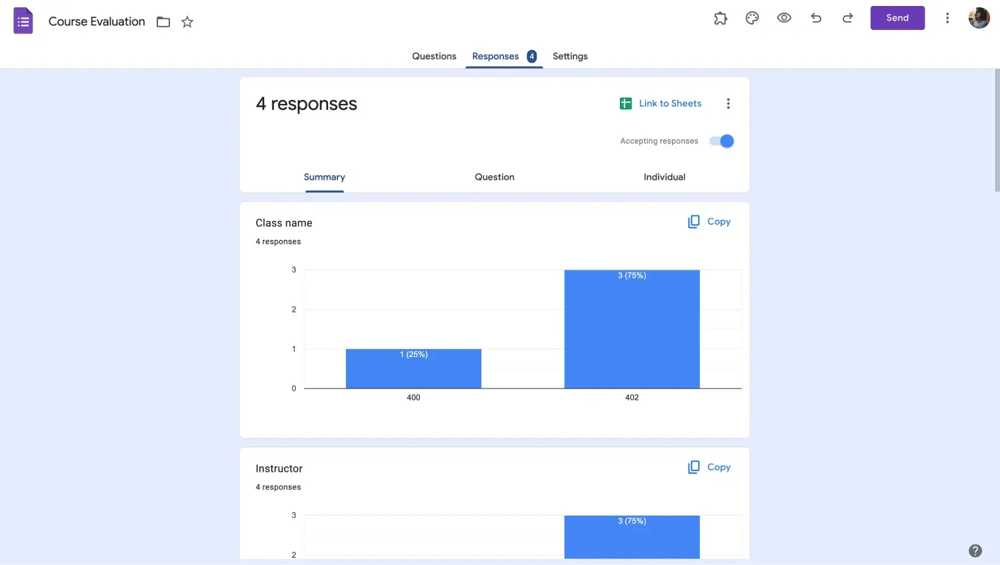Switch to the Settings tab
Image resolution: width=1000 pixels, height=565 pixels.
point(570,56)
